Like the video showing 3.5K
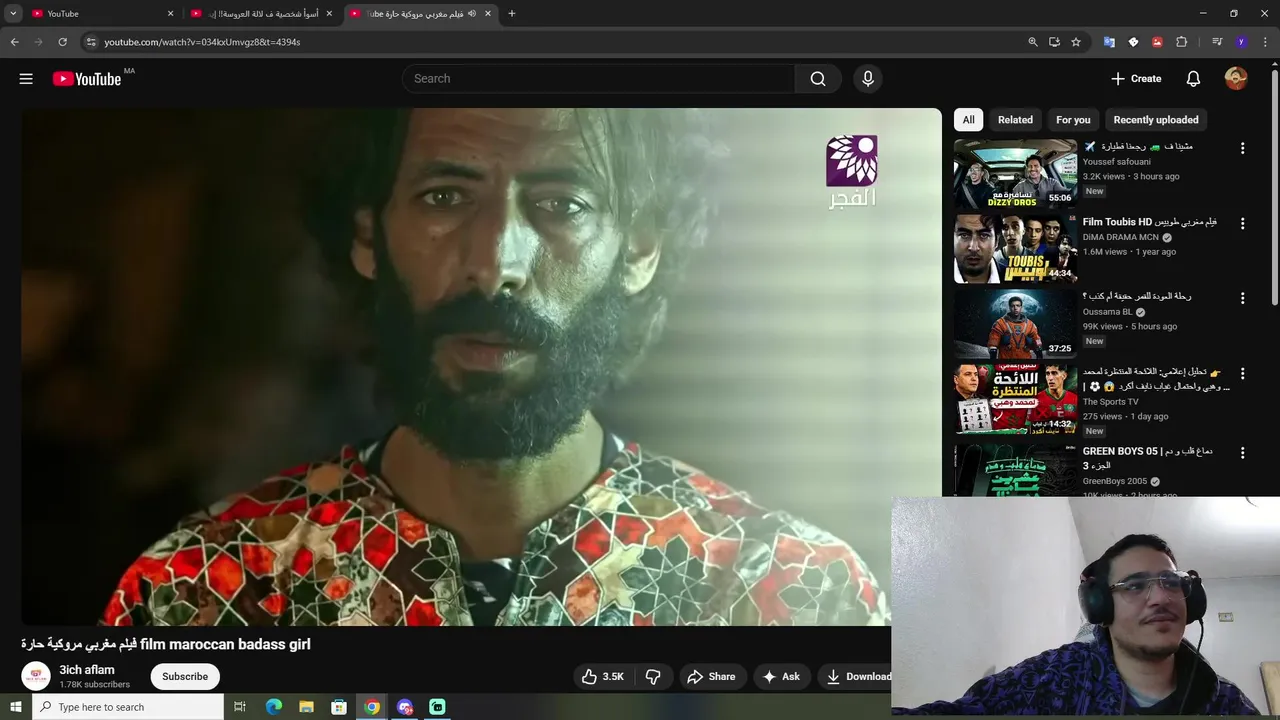 pyautogui.click(x=603, y=677)
